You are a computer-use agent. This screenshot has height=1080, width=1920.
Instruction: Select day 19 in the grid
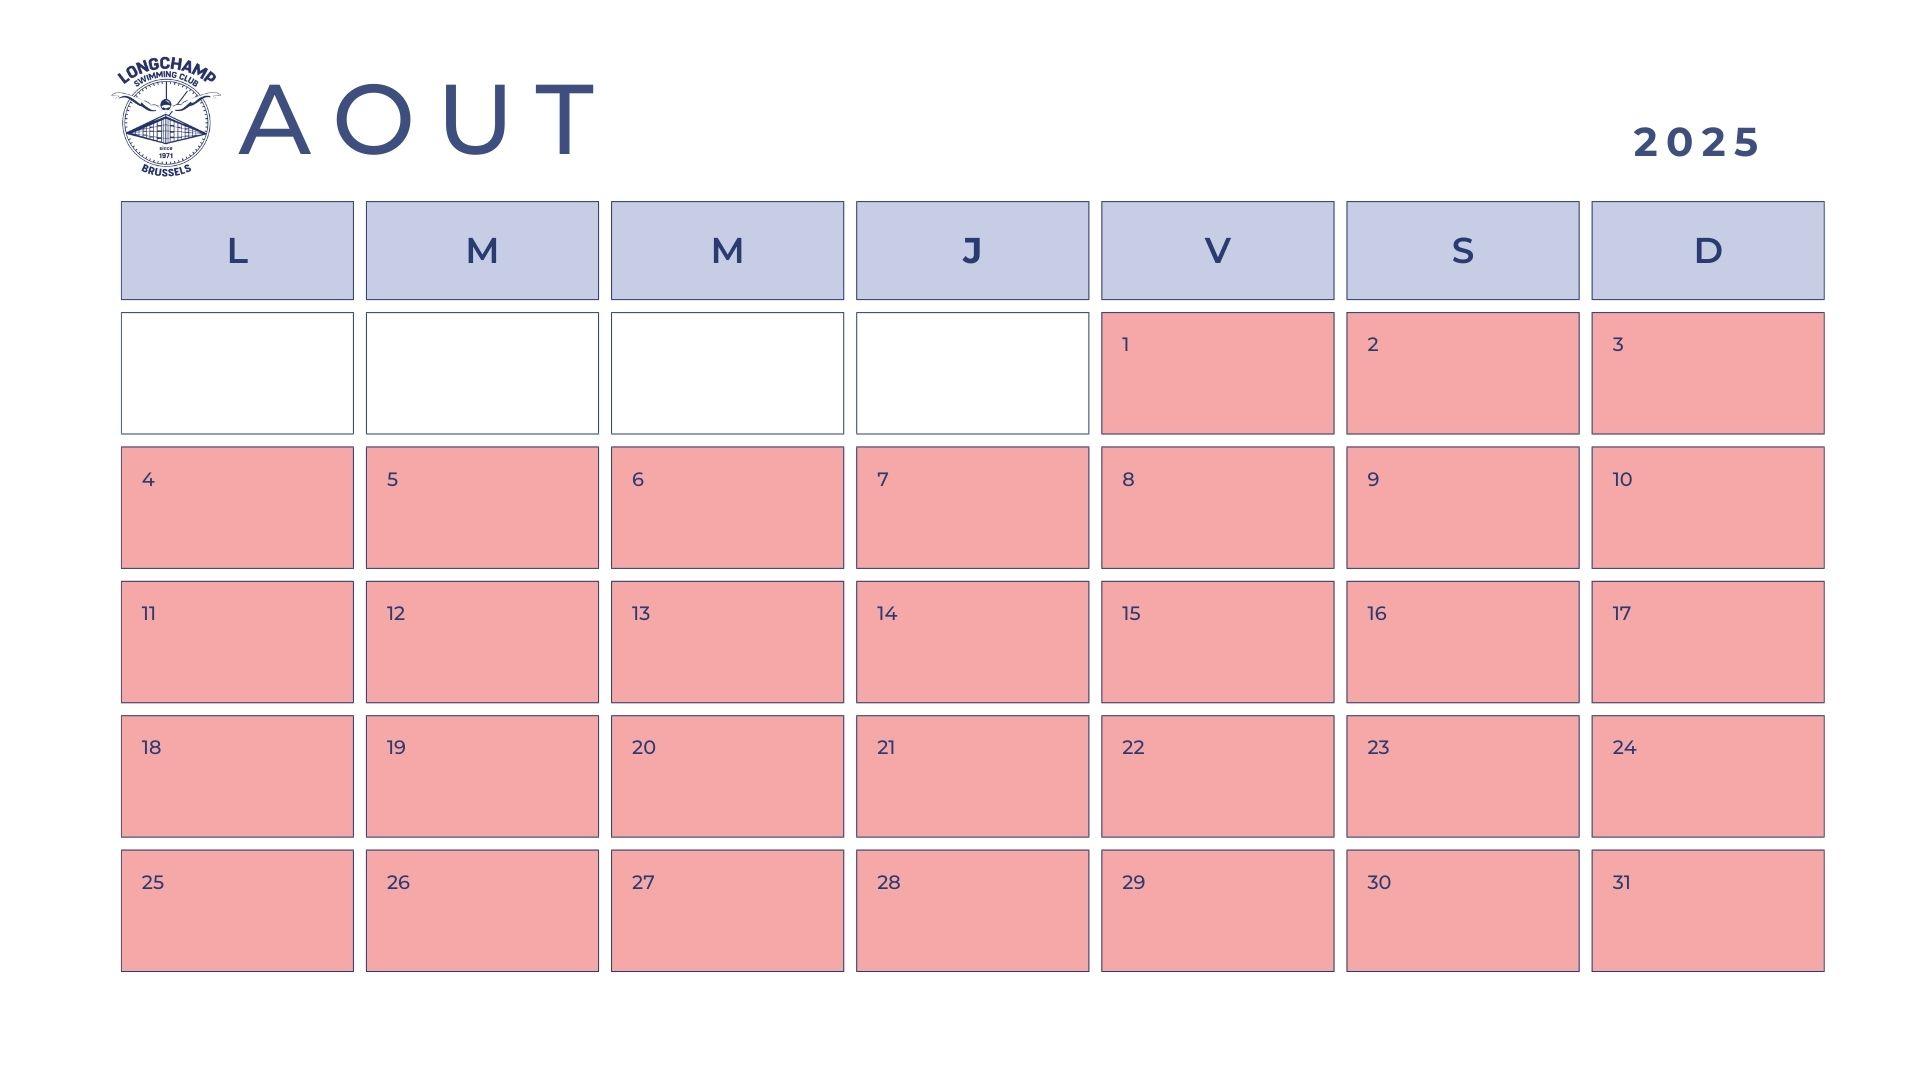click(x=482, y=776)
